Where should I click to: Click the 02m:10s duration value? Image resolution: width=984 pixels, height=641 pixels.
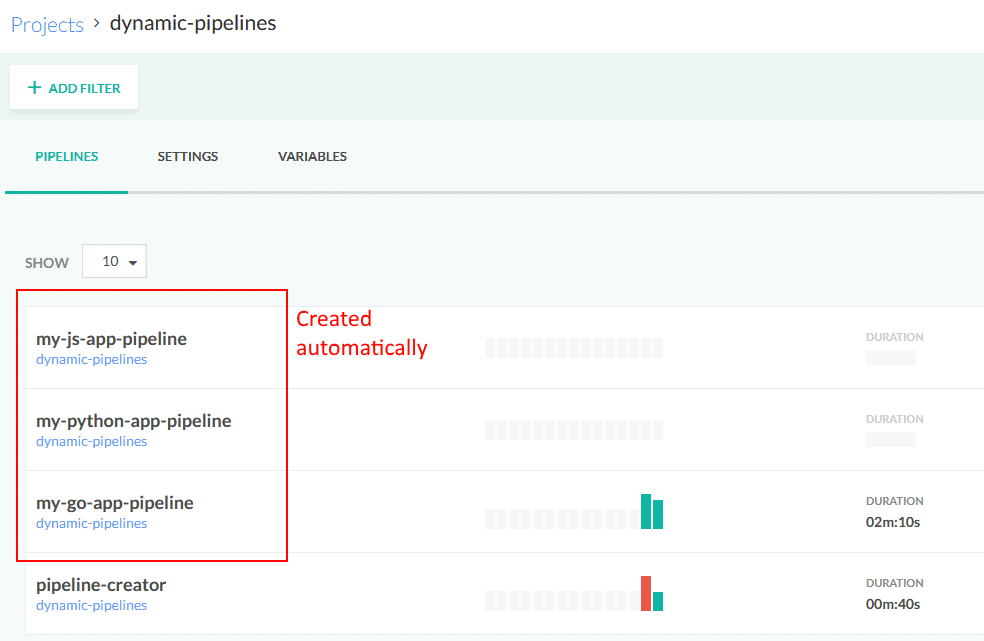[x=893, y=522]
